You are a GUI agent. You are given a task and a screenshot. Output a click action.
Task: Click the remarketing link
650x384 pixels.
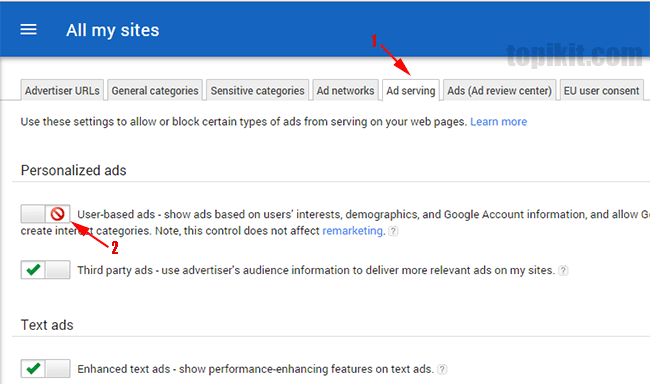(352, 231)
